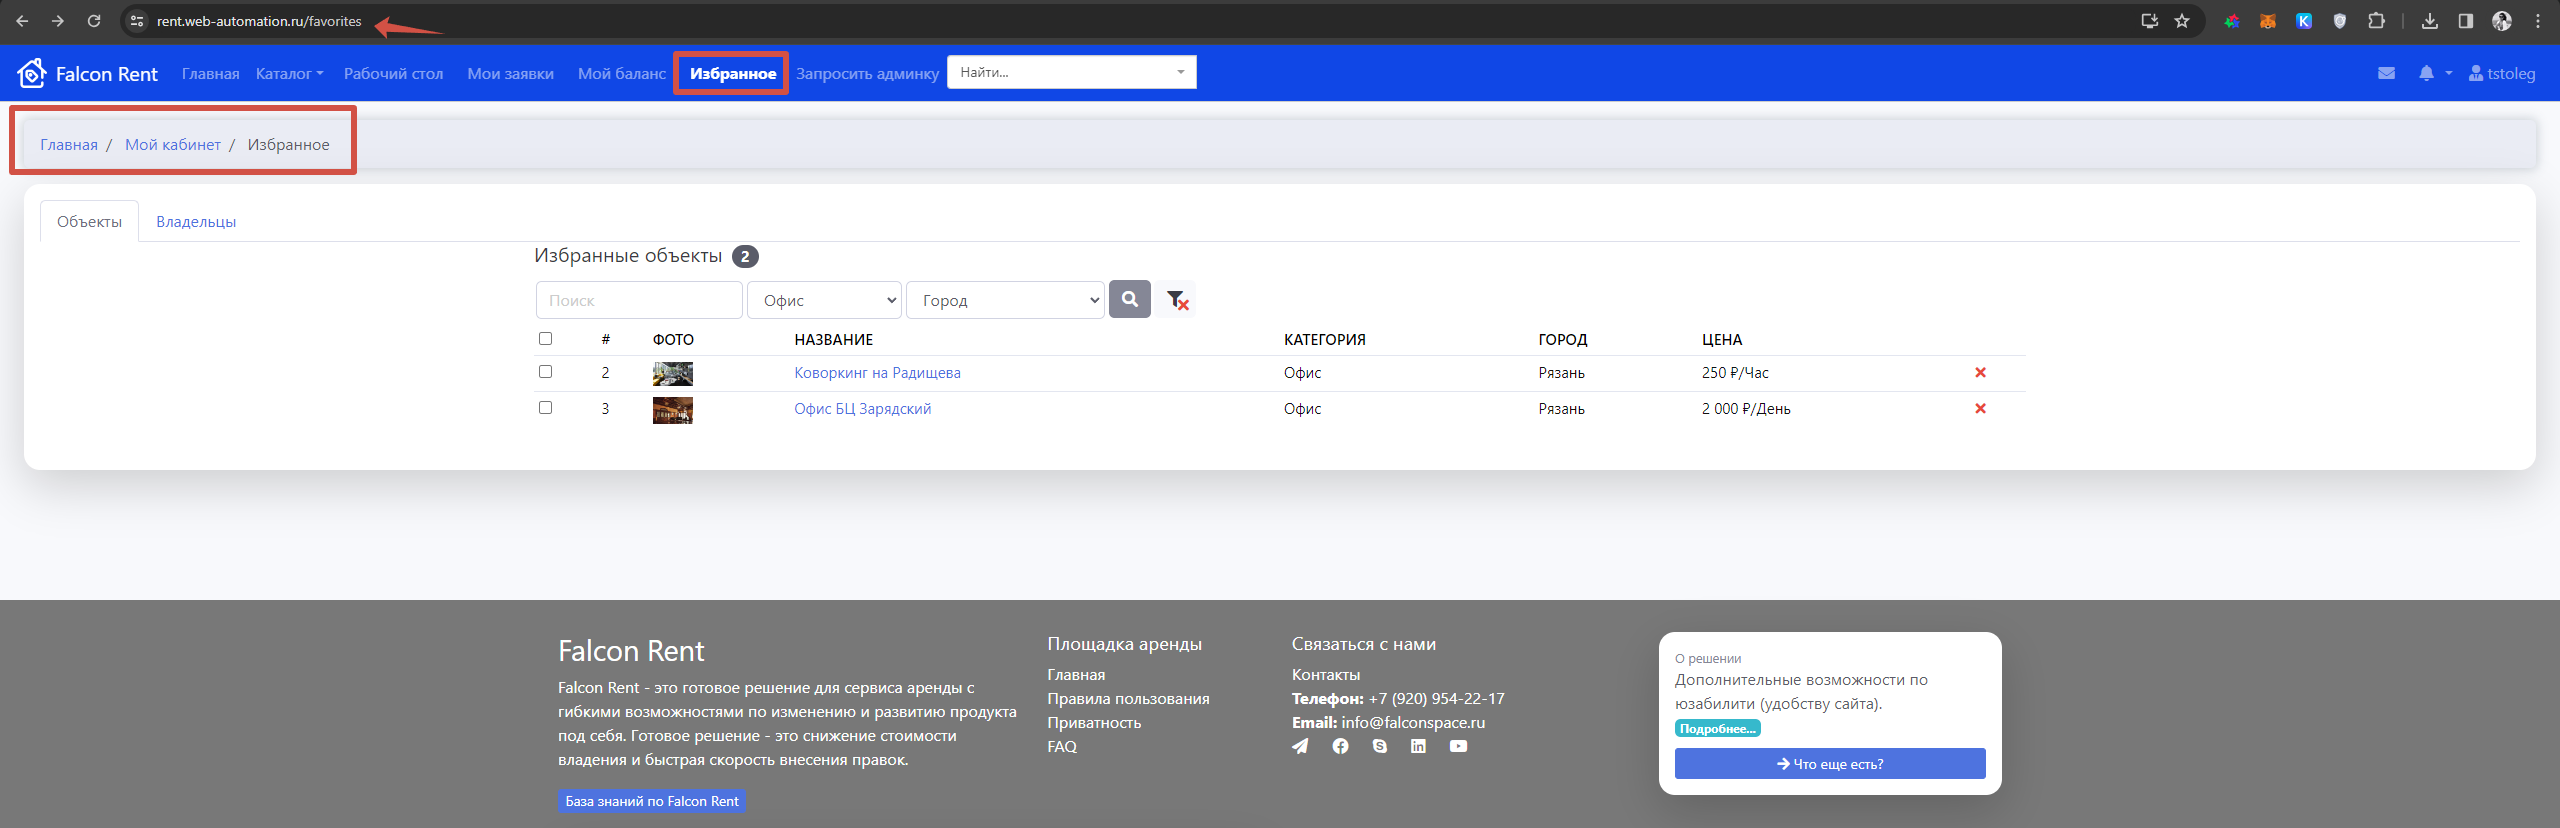Click the Что еще есть? button
Viewport: 2560px width, 828px height.
(1829, 764)
